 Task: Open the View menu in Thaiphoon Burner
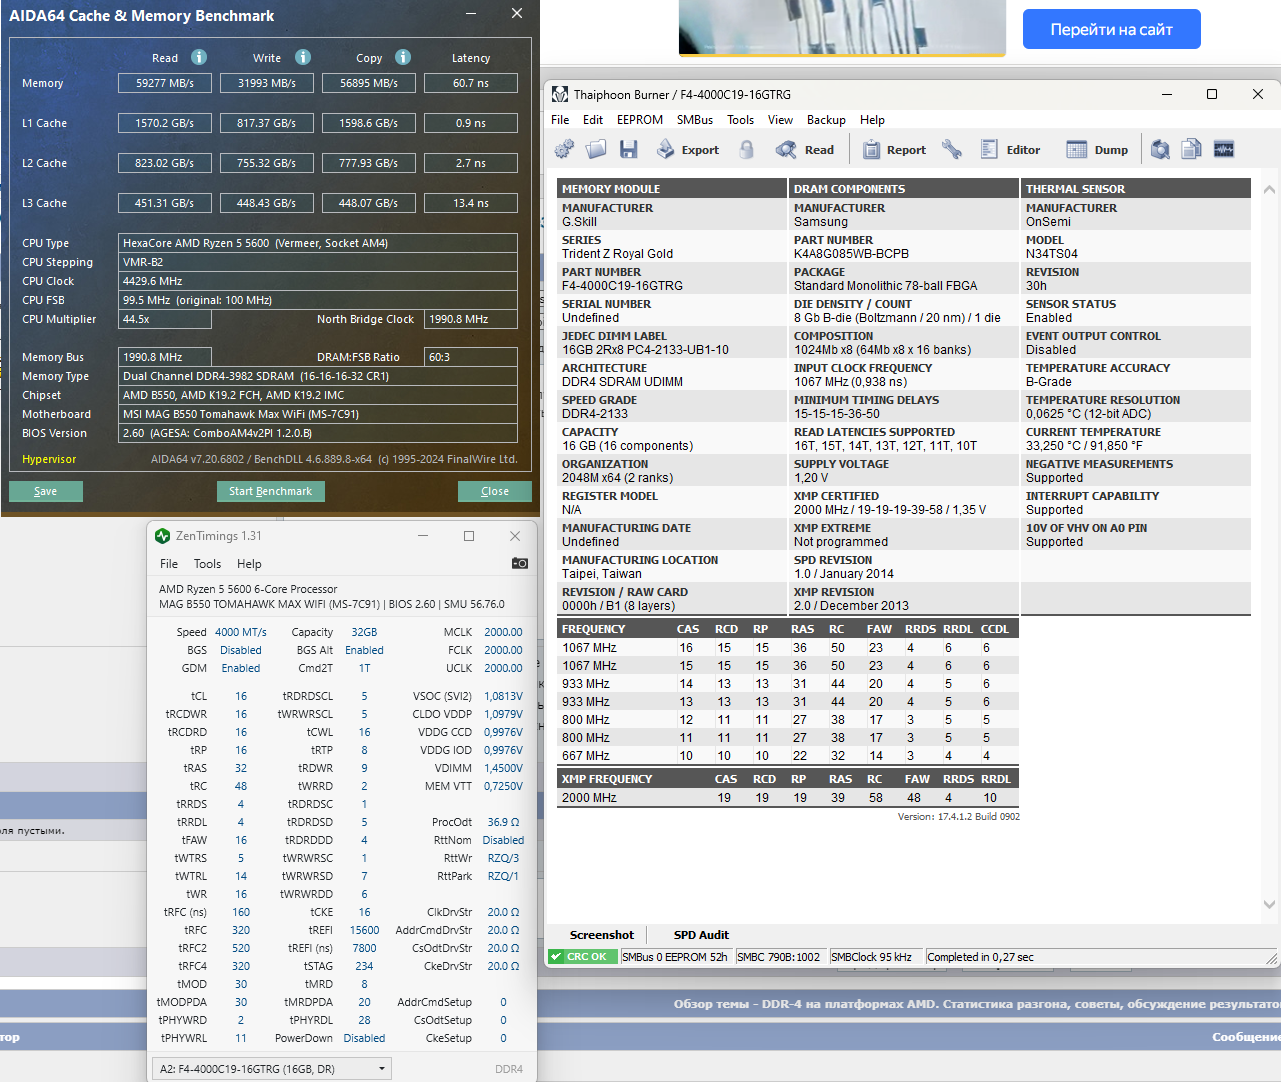pyautogui.click(x=780, y=120)
